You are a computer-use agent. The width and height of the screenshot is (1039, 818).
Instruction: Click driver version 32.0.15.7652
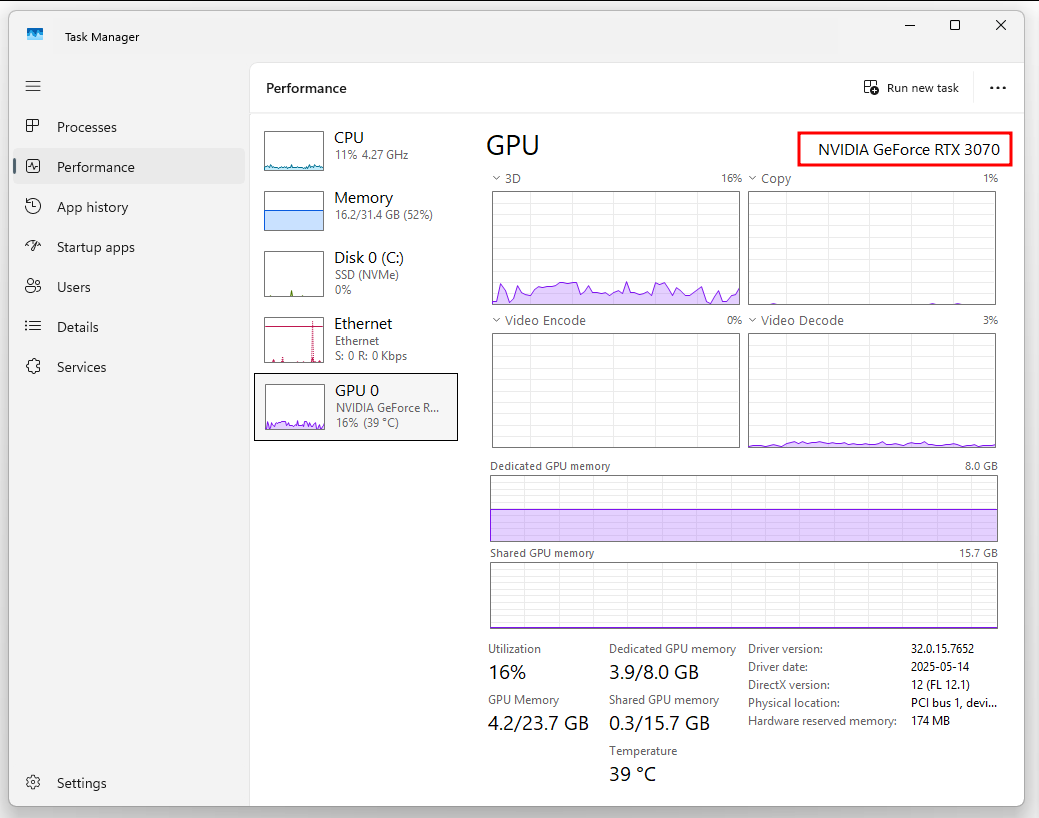coord(942,649)
